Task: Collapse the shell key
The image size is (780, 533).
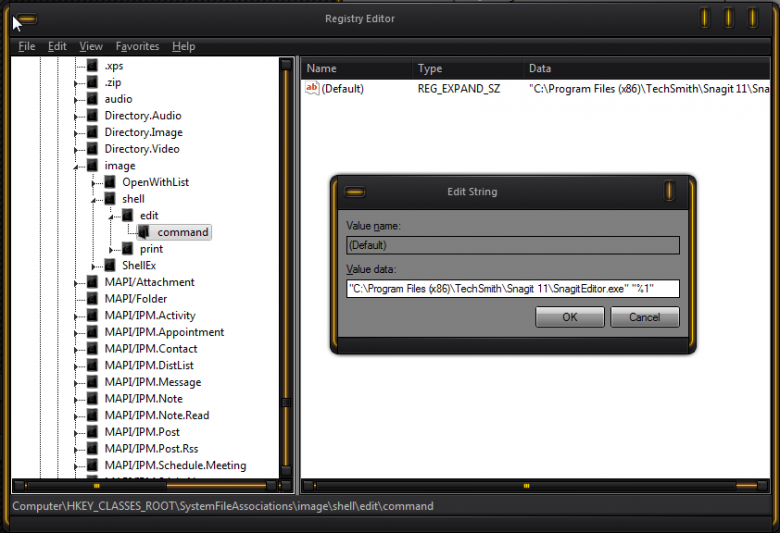Action: [94, 201]
